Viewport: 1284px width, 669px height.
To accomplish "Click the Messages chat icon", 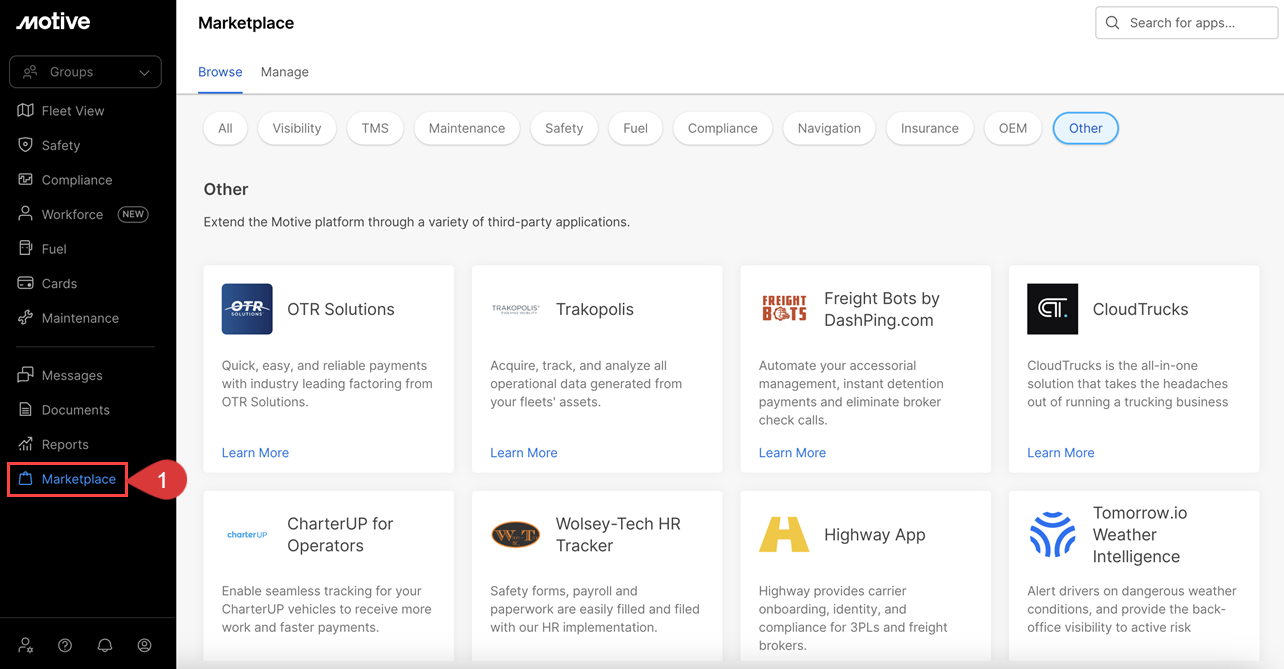I will point(25,375).
